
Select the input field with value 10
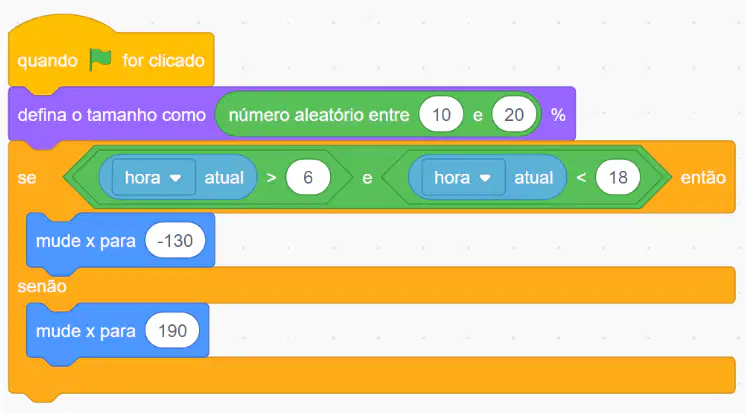pyautogui.click(x=441, y=115)
